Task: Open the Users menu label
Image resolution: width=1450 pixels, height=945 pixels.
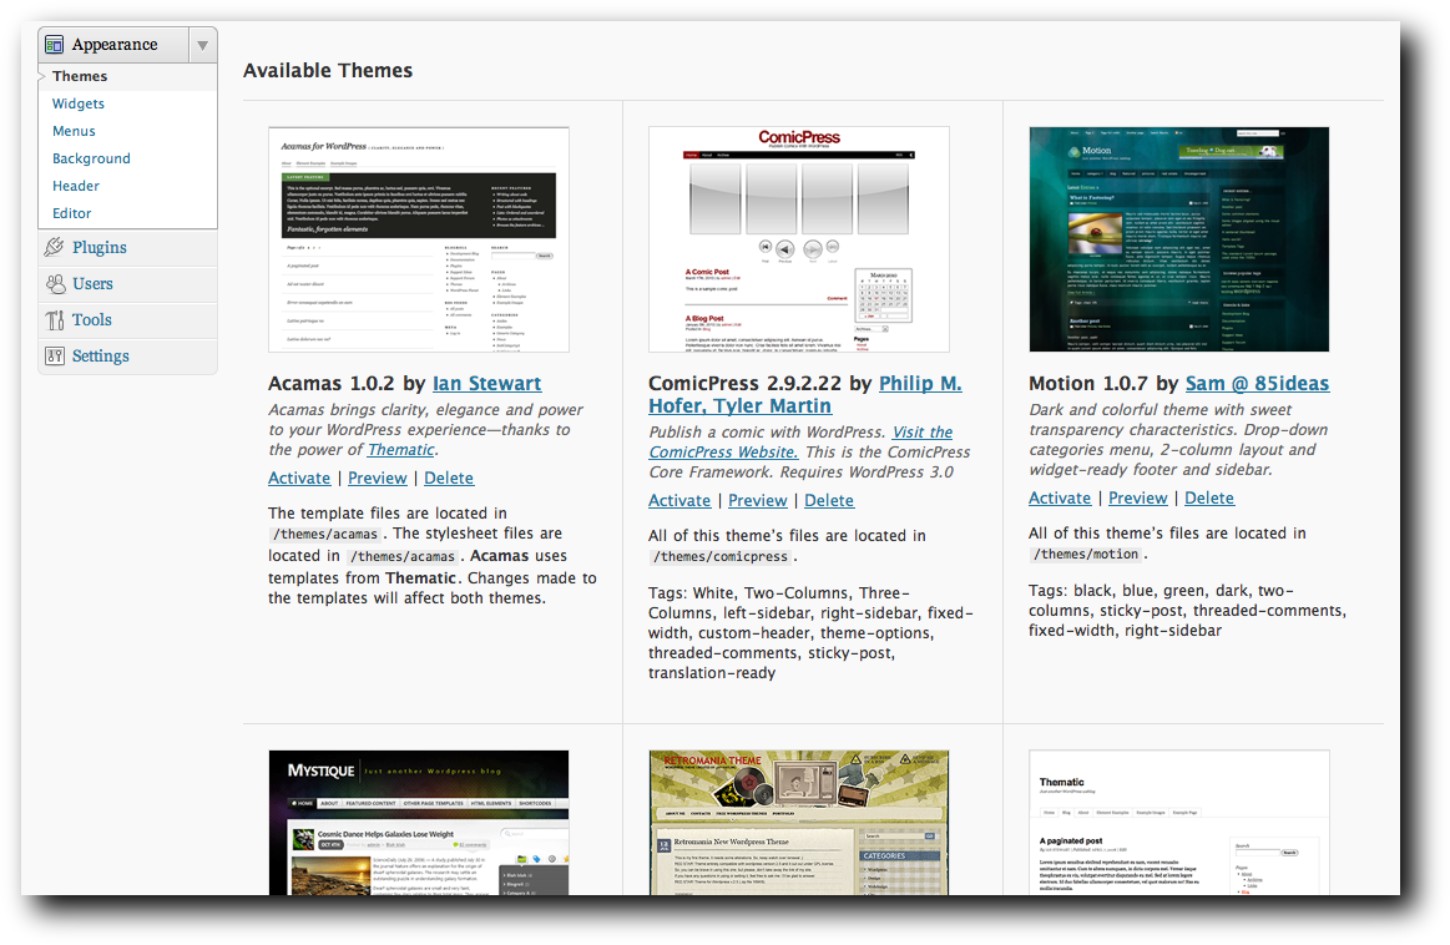Action: coord(92,284)
